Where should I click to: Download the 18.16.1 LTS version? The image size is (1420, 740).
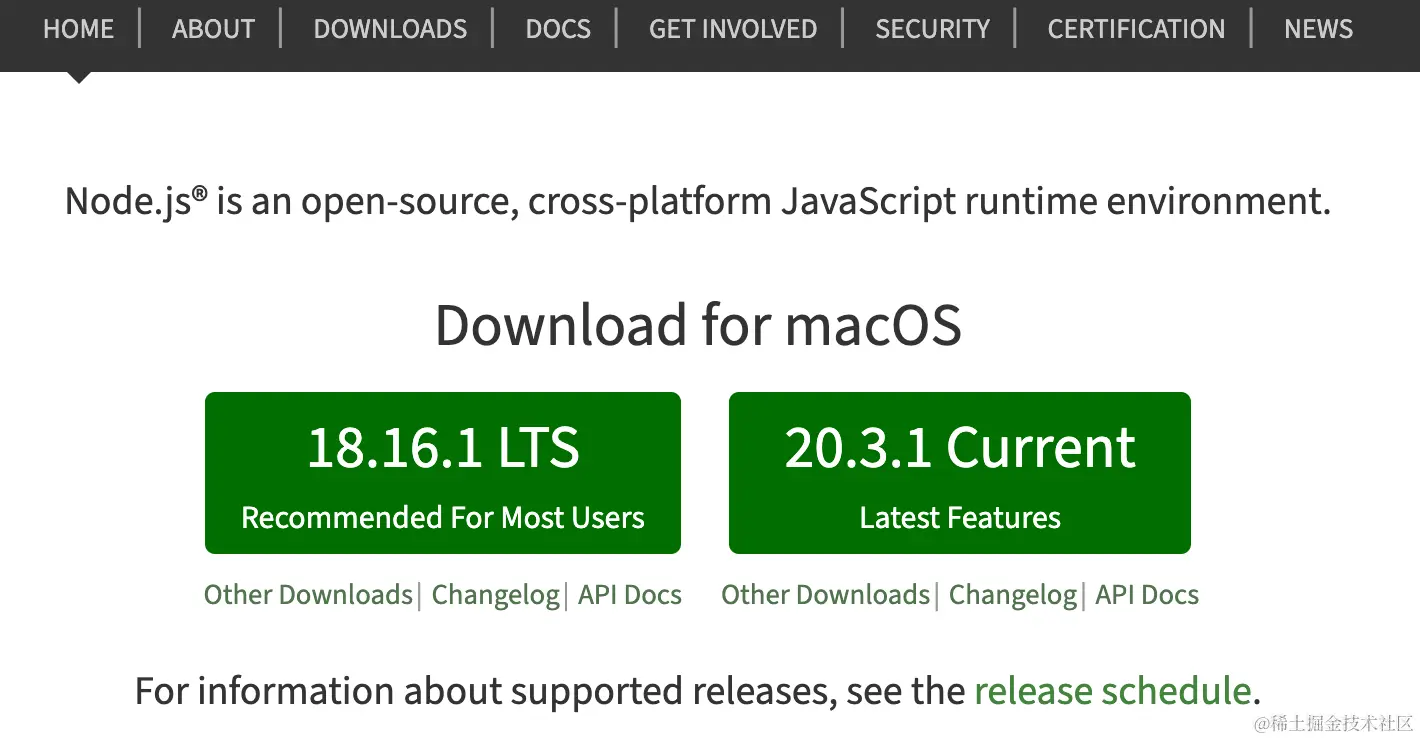click(x=443, y=473)
